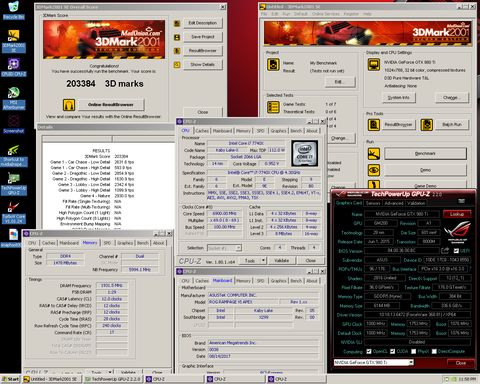Click the Start button on taskbar
The width and height of the screenshot is (480, 384).
pyautogui.click(x=11, y=379)
